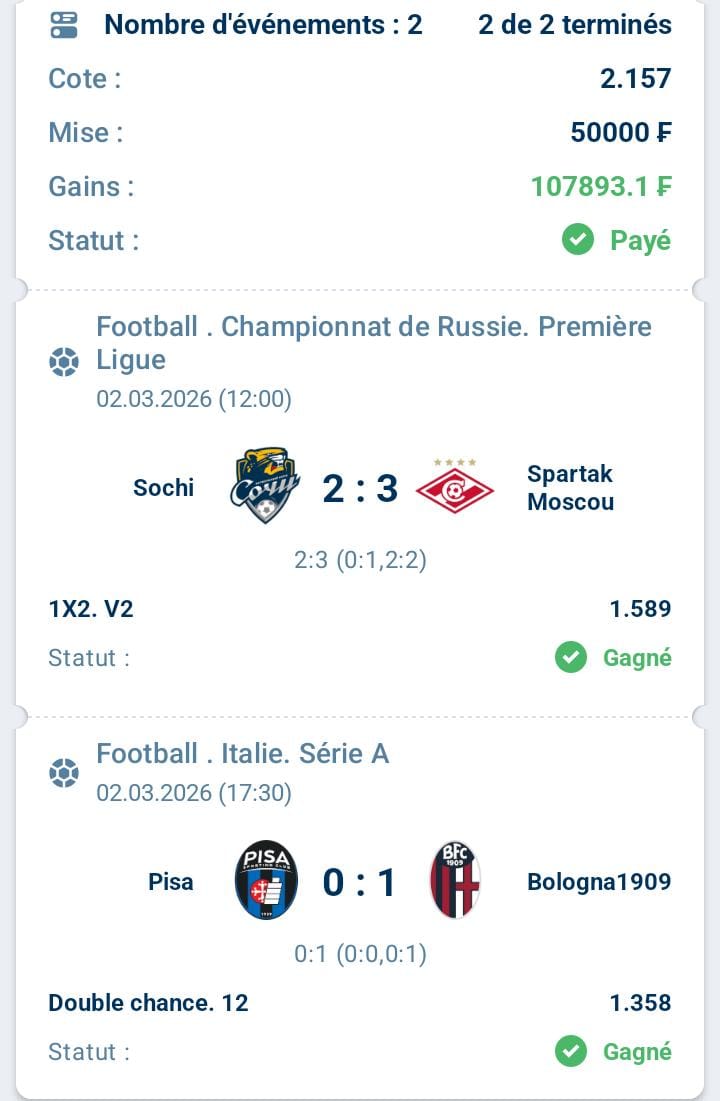Open the Football Italie Série A link
720x1101 pixels.
coord(242,754)
